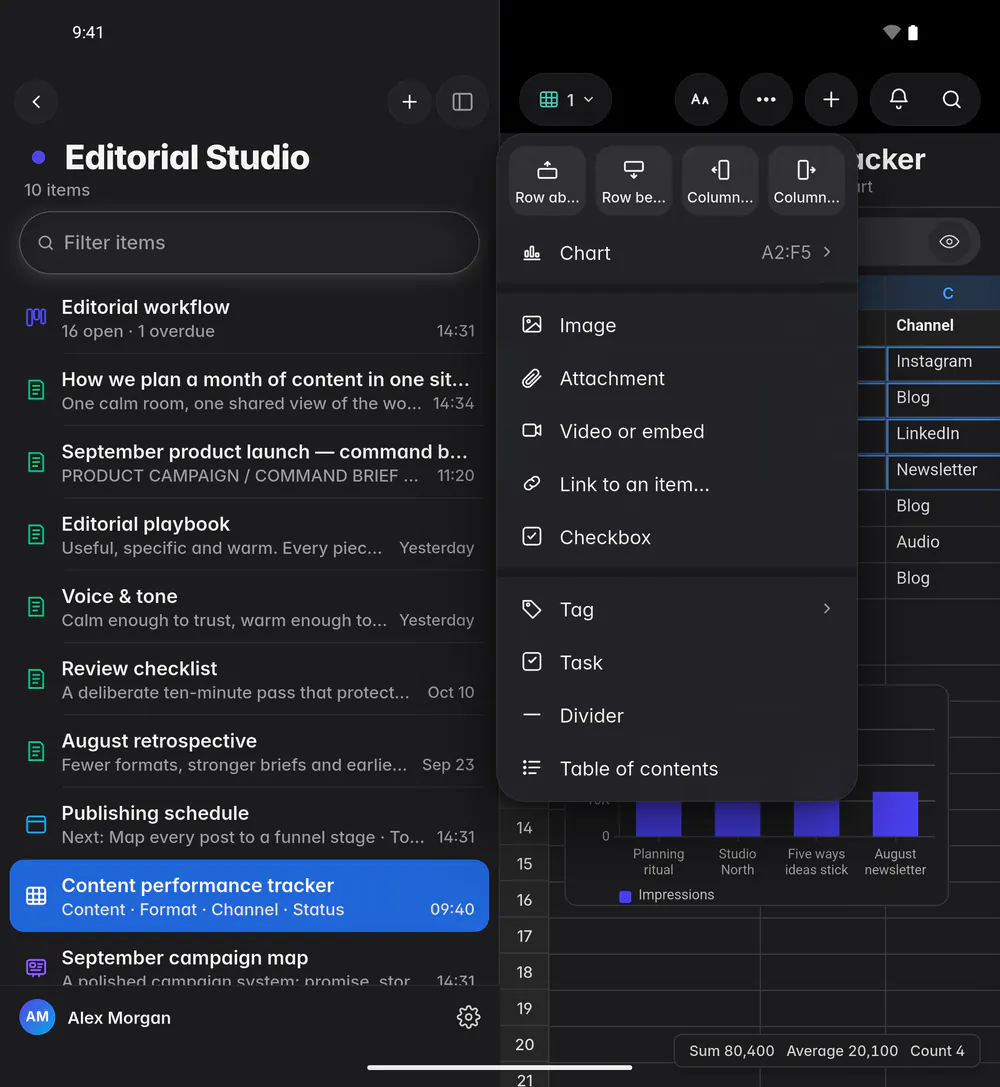Open 'How we plan a month of content' doc

click(x=249, y=391)
